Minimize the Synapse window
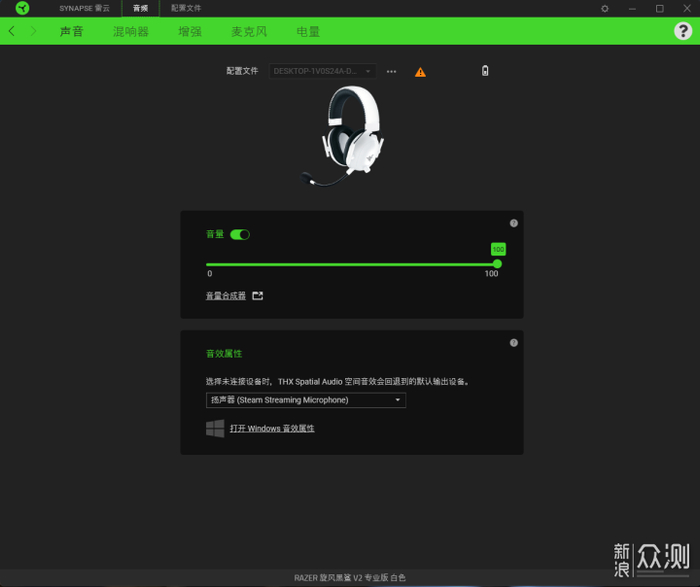Viewport: 700px width, 587px height. (x=632, y=8)
